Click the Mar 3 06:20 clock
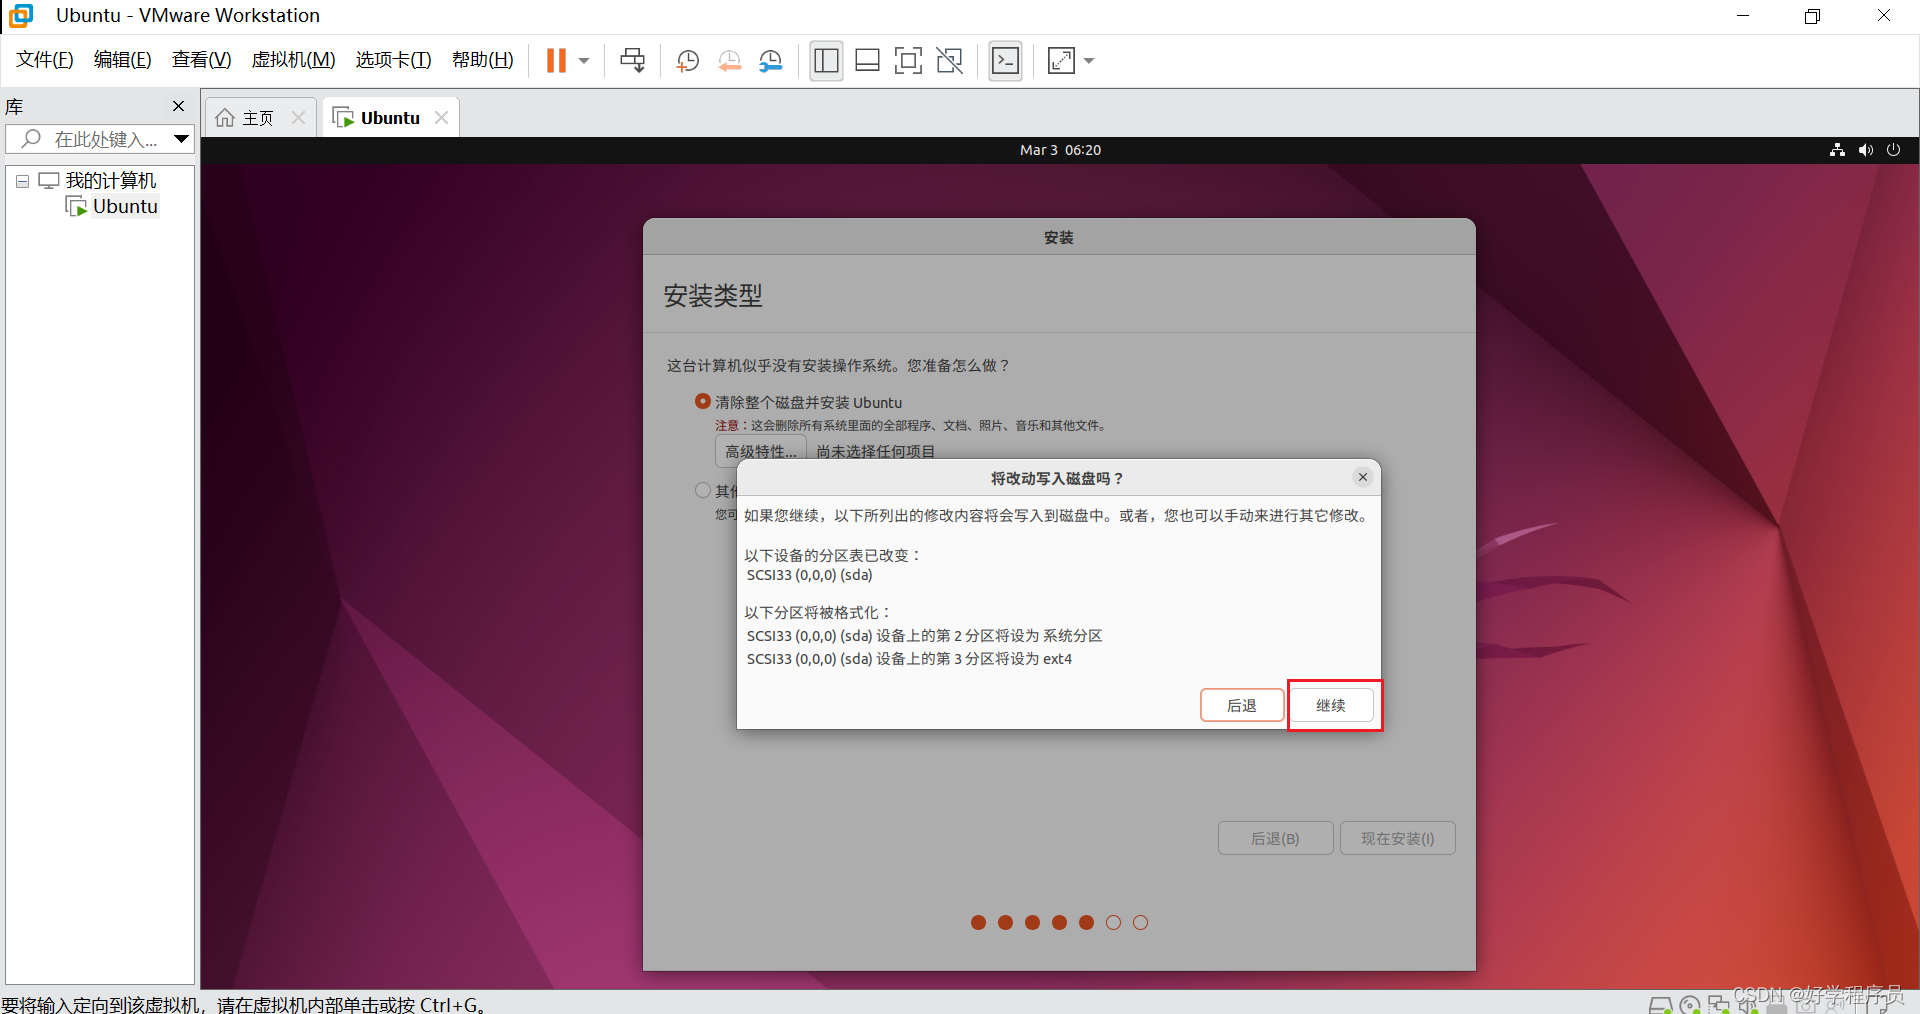 (1060, 150)
